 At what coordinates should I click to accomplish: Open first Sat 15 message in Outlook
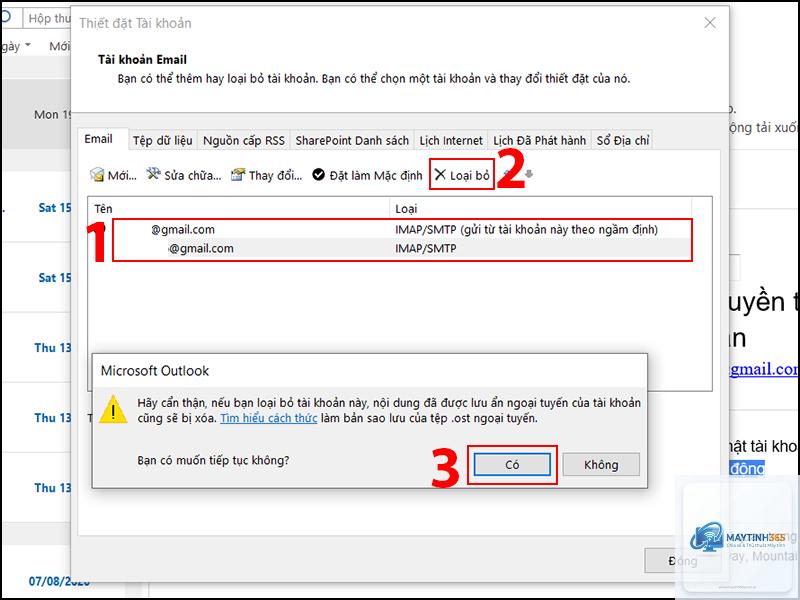pos(37,208)
